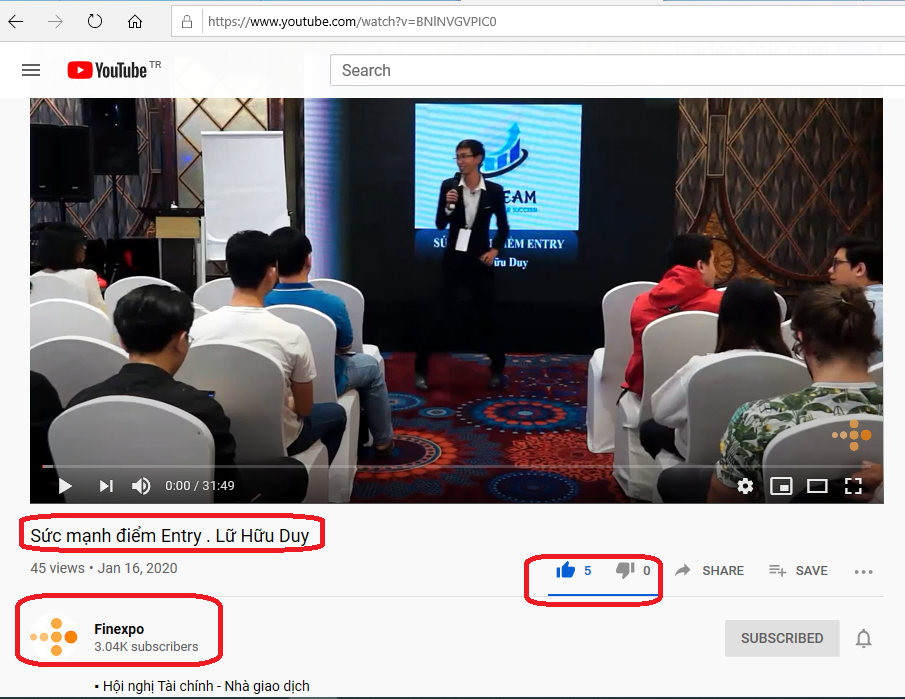
Task: Reload the page with the refresh icon
Action: tap(95, 21)
